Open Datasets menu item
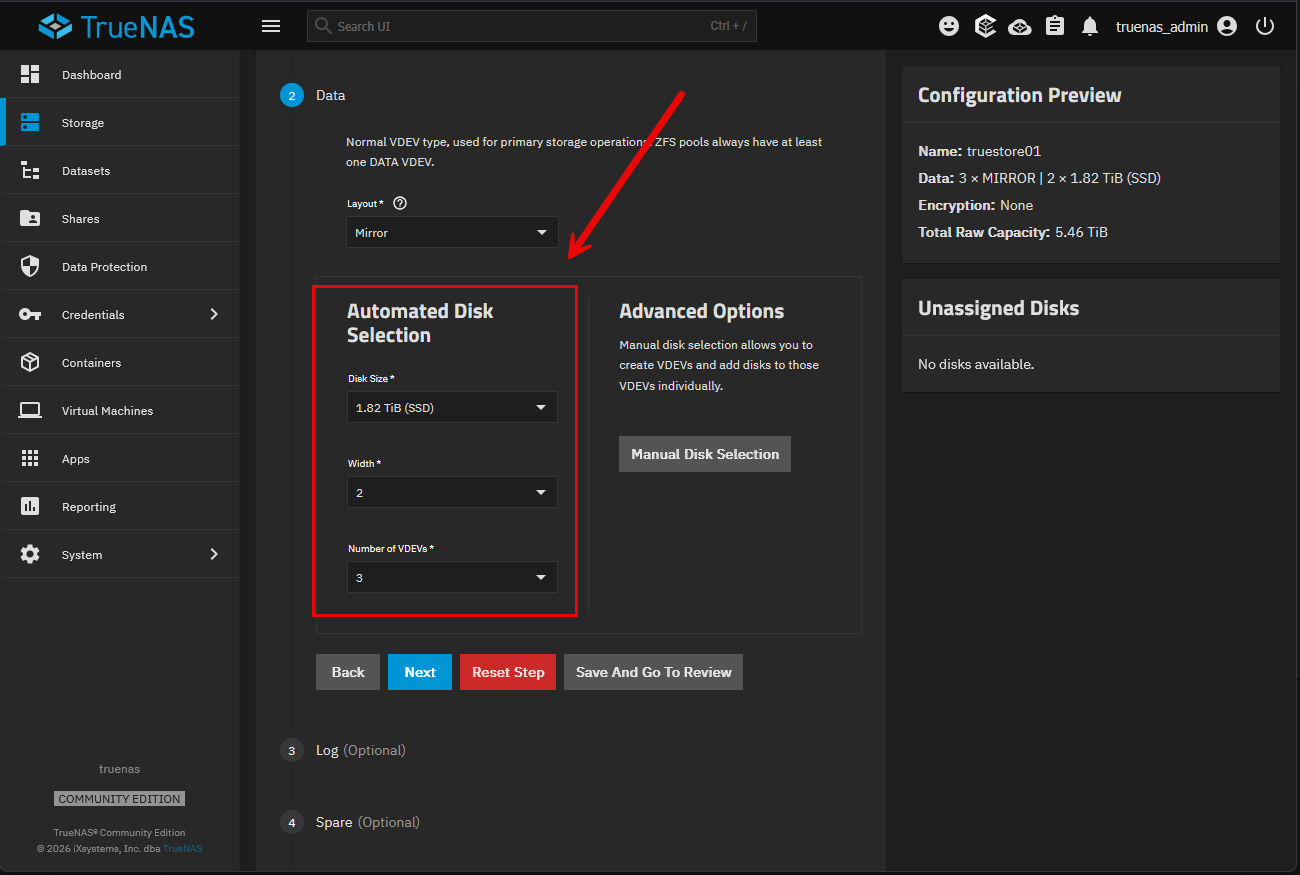1300x875 pixels. pyautogui.click(x=120, y=170)
